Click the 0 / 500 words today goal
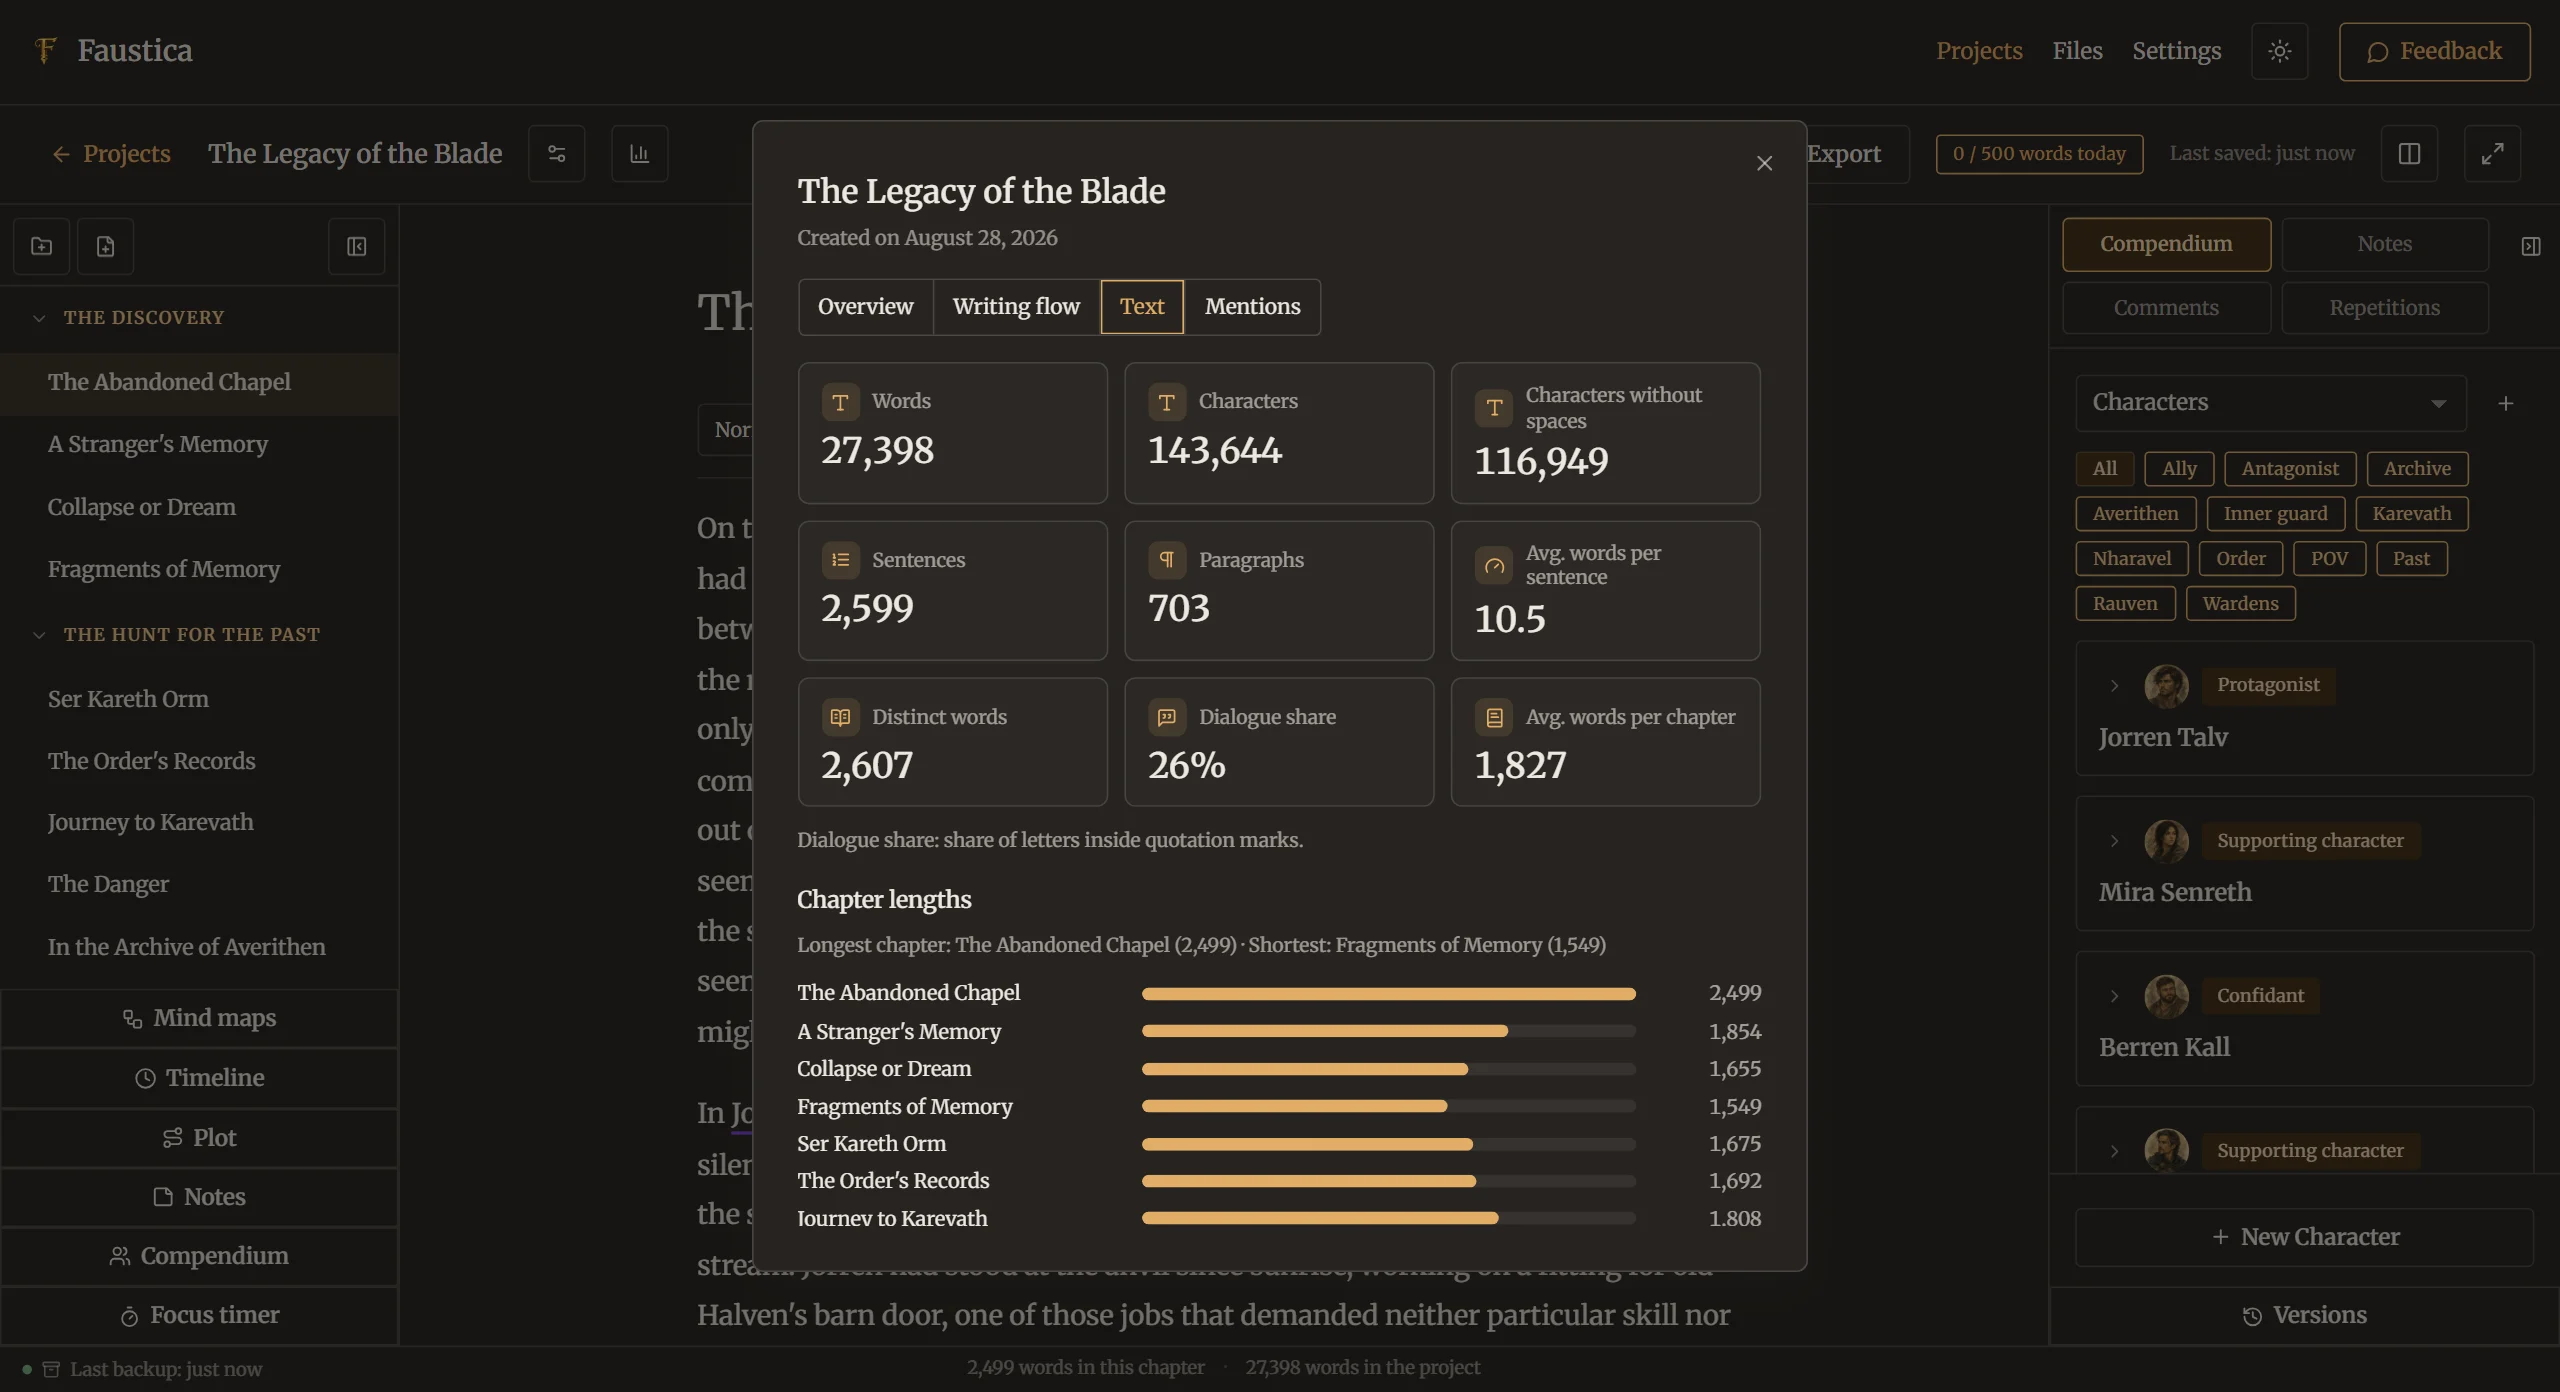 [x=2039, y=154]
